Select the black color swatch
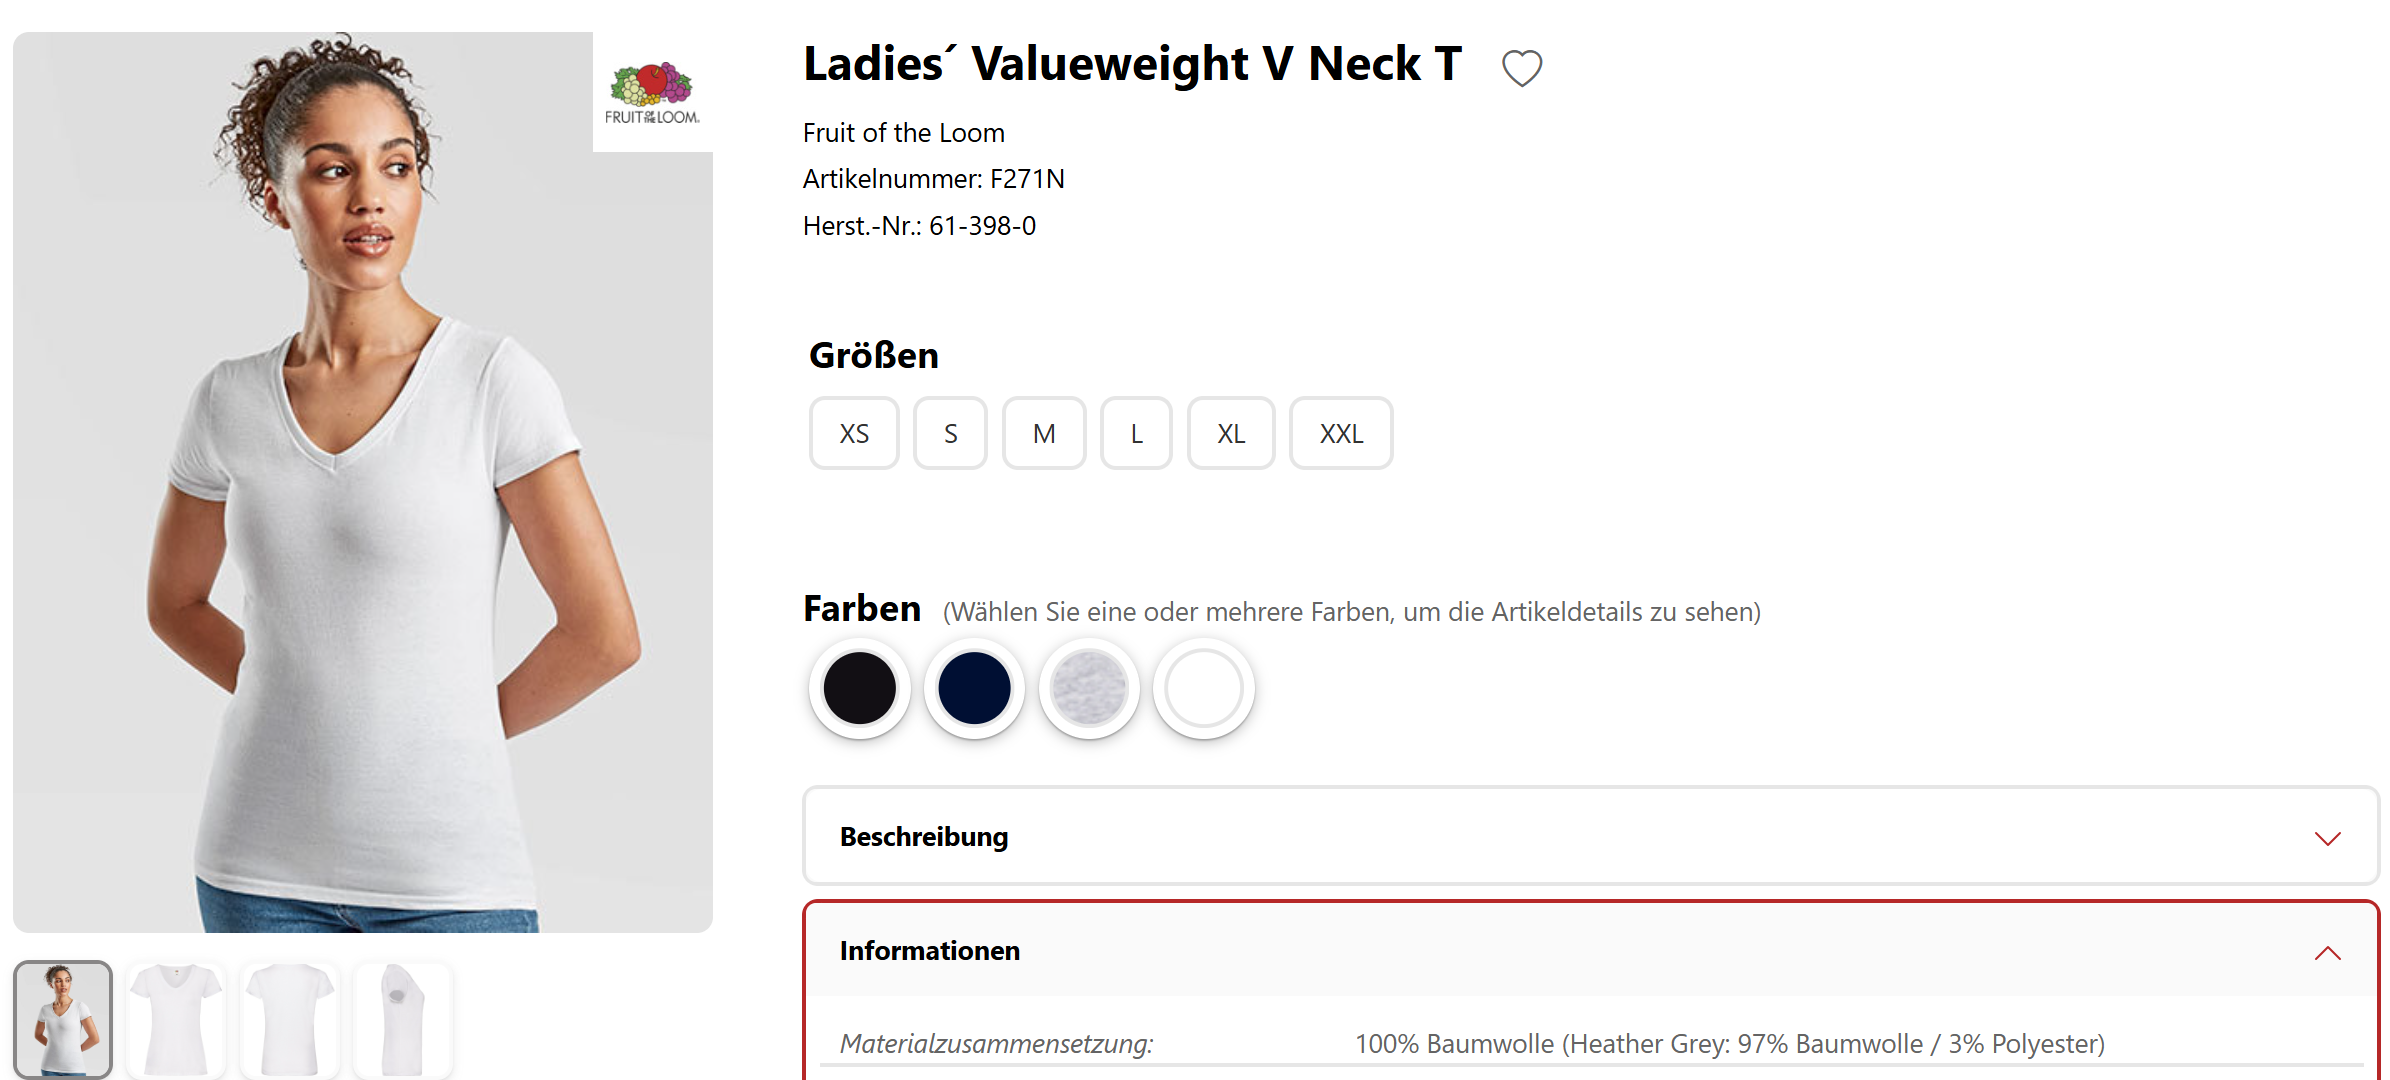The image size is (2390, 1080). [x=859, y=689]
